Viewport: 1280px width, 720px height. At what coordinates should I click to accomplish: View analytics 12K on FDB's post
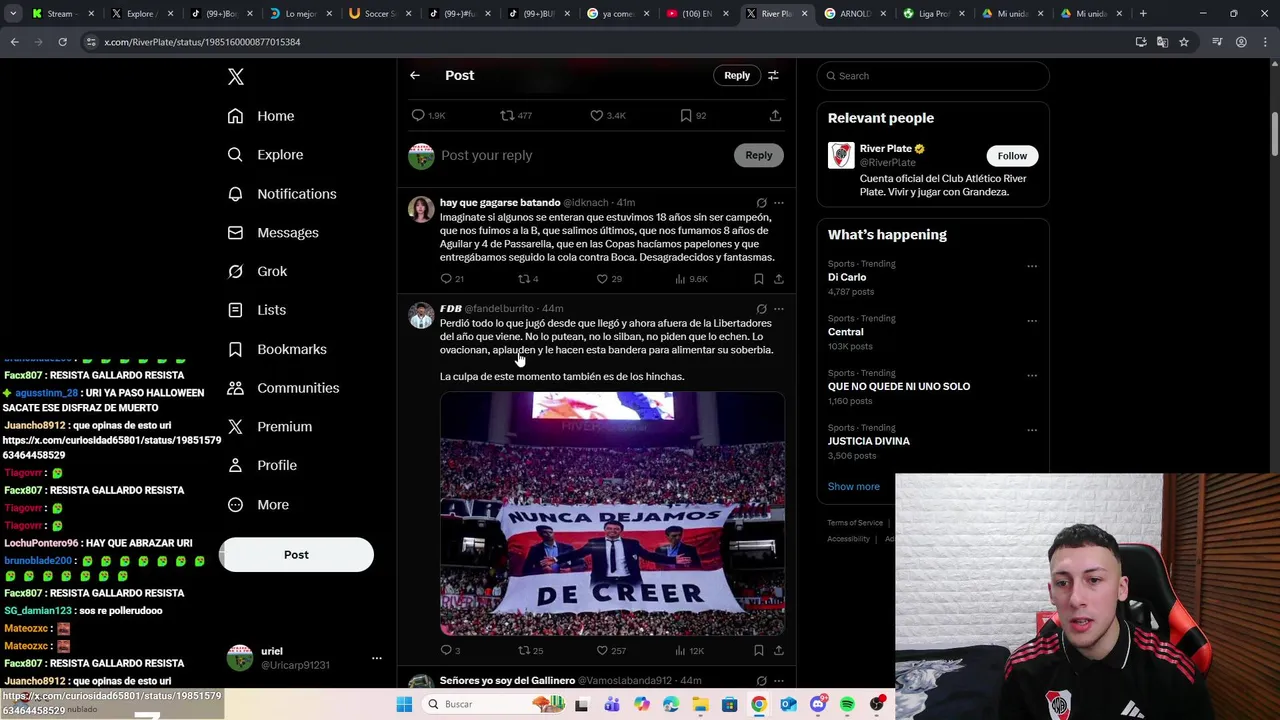(689, 651)
